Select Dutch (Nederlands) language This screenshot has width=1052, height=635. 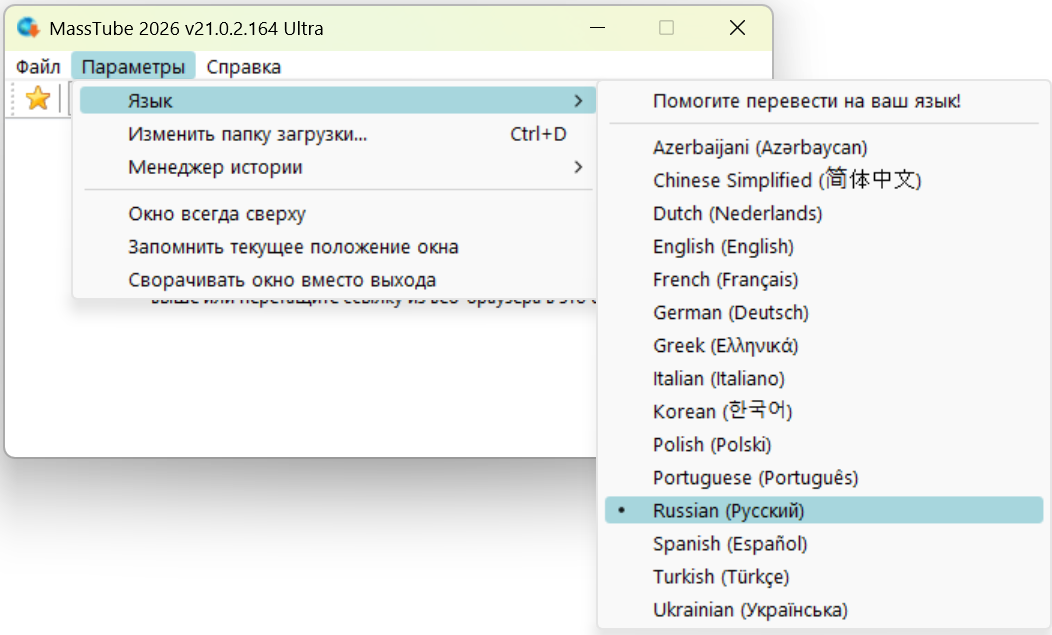[x=824, y=213]
